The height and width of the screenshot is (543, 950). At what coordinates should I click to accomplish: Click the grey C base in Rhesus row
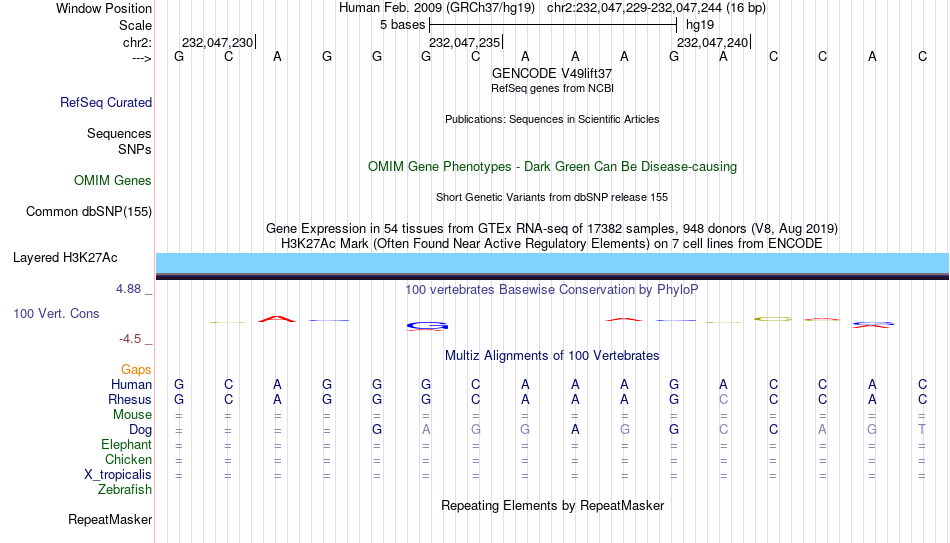pos(723,400)
